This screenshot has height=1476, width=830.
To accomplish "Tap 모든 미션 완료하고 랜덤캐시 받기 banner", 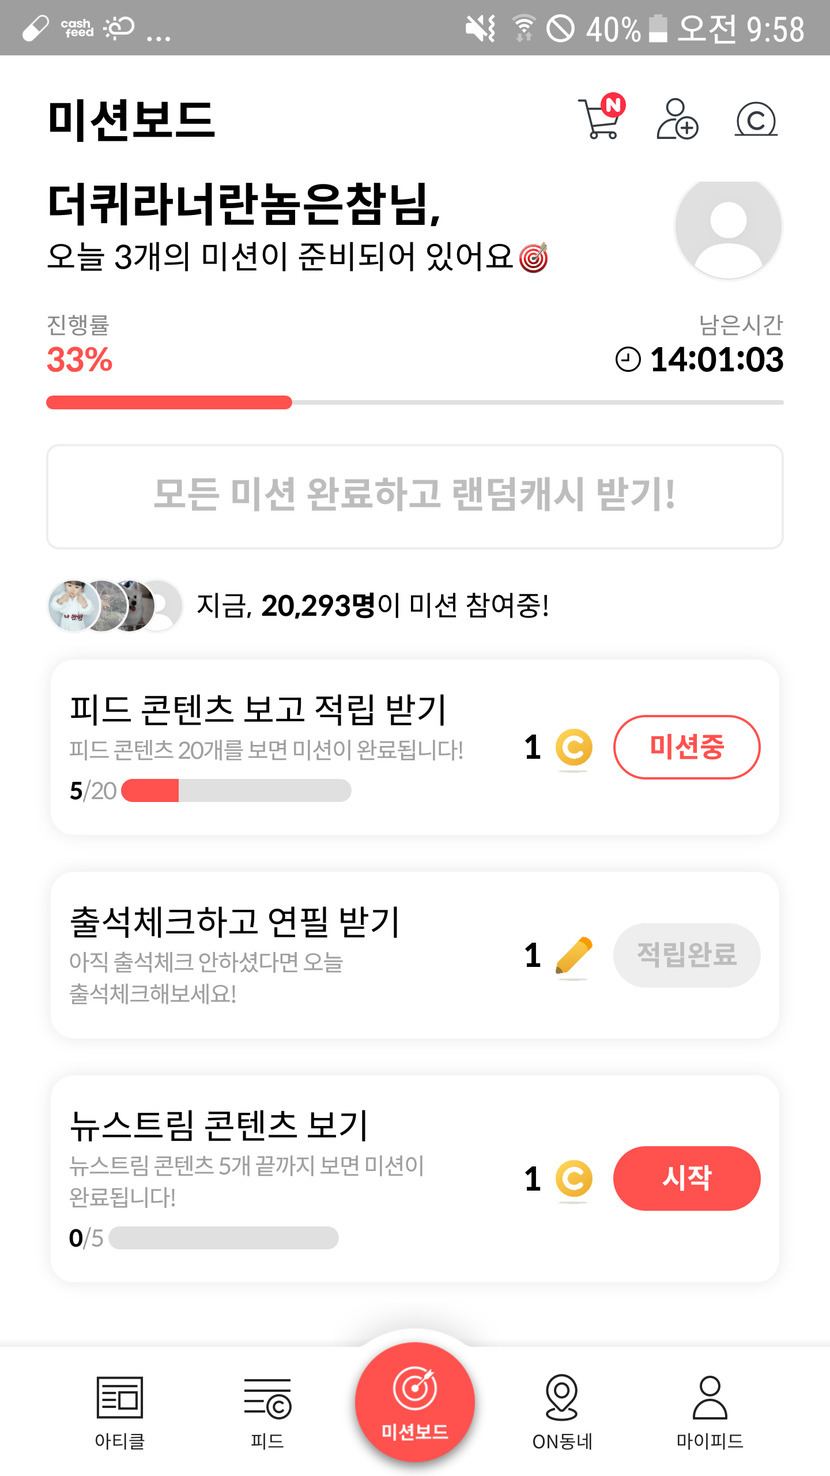I will (414, 496).
